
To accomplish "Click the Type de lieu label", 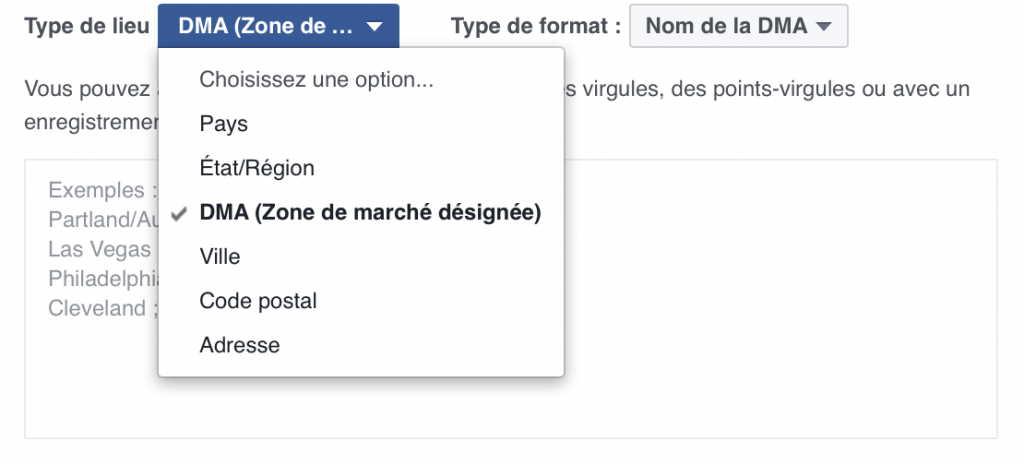I will [86, 27].
